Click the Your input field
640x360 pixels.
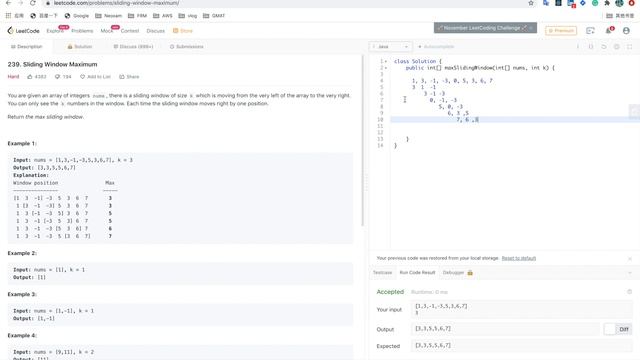(x=522, y=309)
